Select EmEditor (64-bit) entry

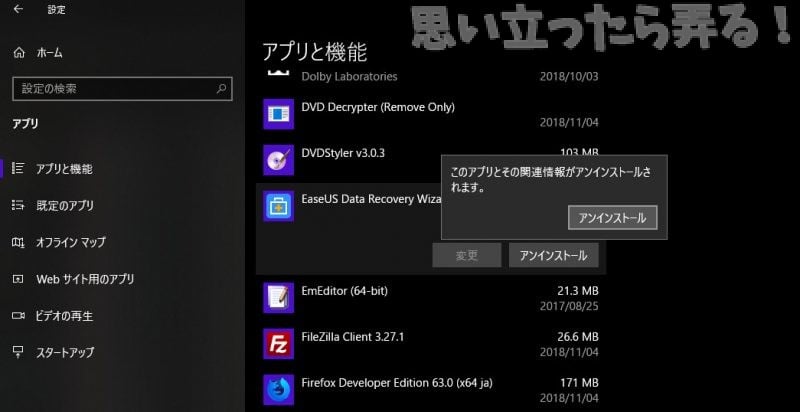(344, 291)
